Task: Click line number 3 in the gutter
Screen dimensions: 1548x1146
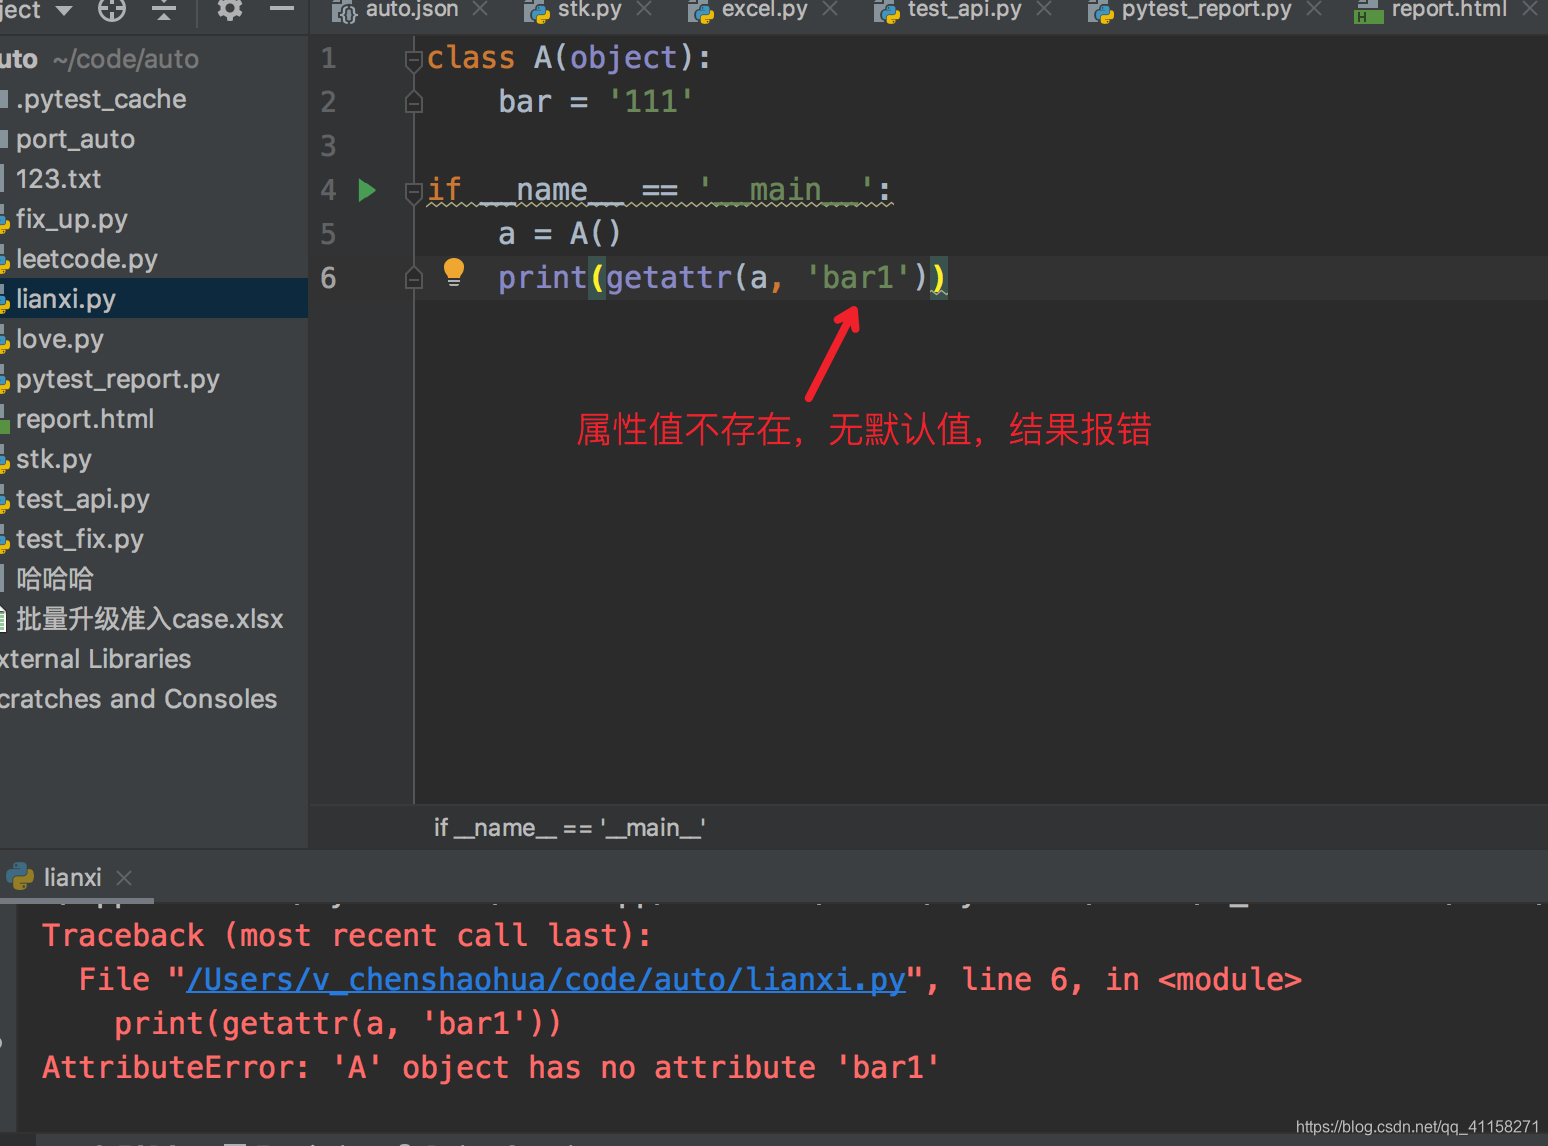Action: (328, 146)
